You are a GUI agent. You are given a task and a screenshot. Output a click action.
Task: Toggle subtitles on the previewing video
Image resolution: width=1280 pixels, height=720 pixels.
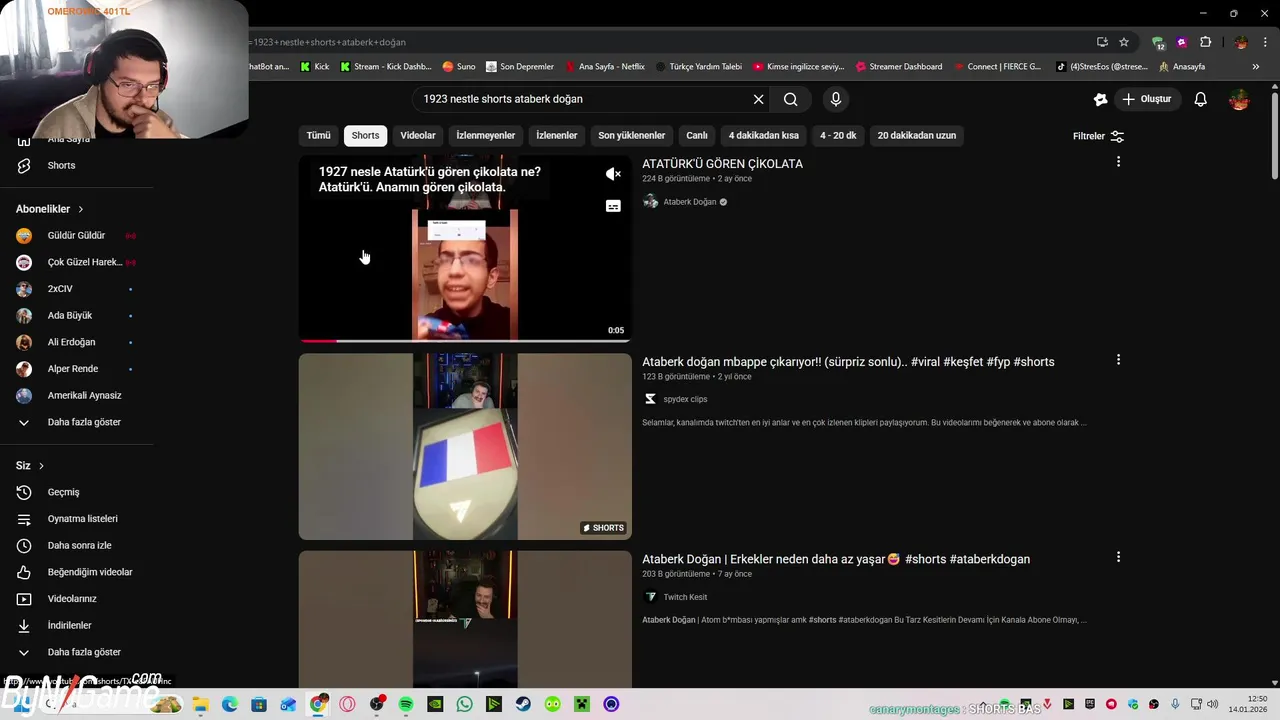[613, 206]
